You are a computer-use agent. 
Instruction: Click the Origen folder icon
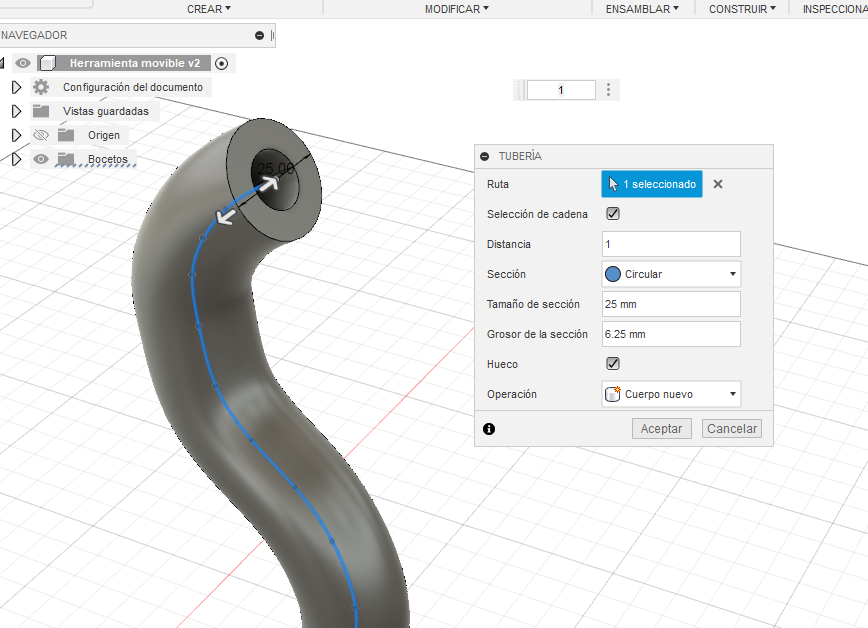pyautogui.click(x=66, y=135)
